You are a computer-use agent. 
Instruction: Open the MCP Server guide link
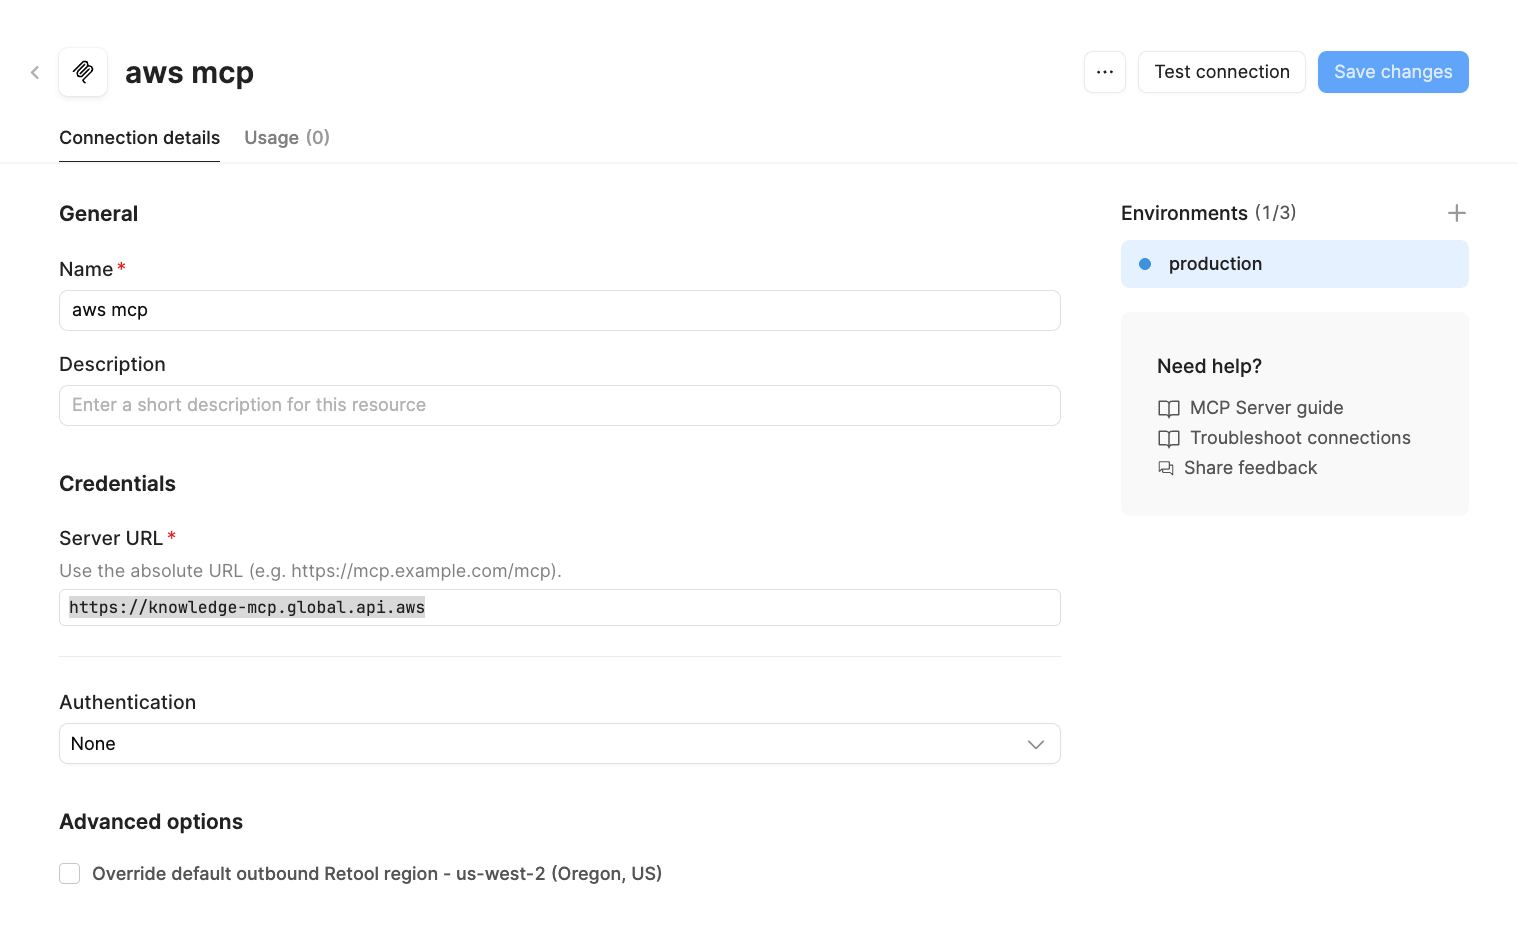coord(1266,408)
